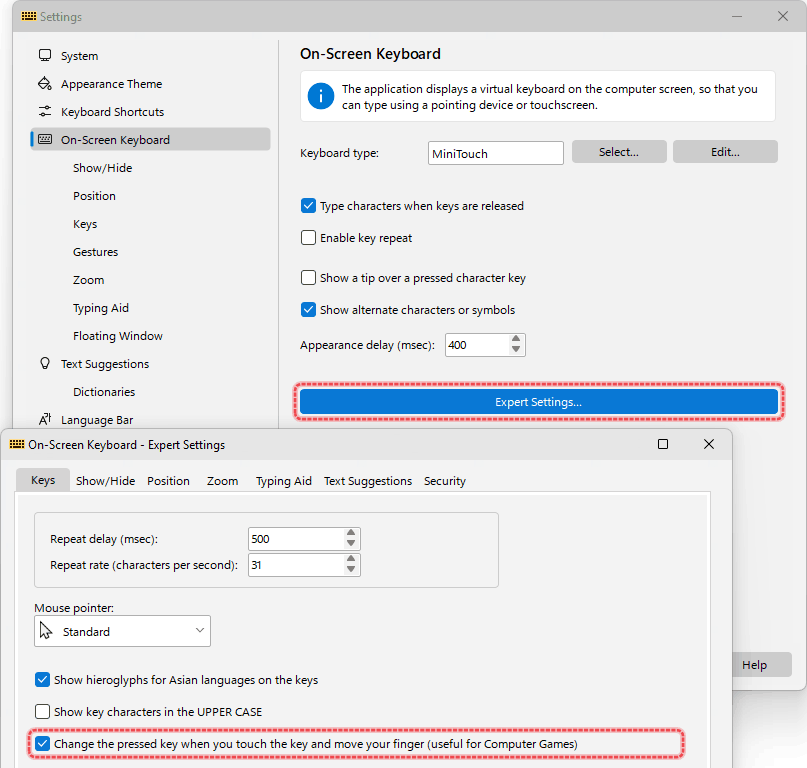This screenshot has width=807, height=768.
Task: Click the Select... keyboard type button
Action: (x=619, y=152)
